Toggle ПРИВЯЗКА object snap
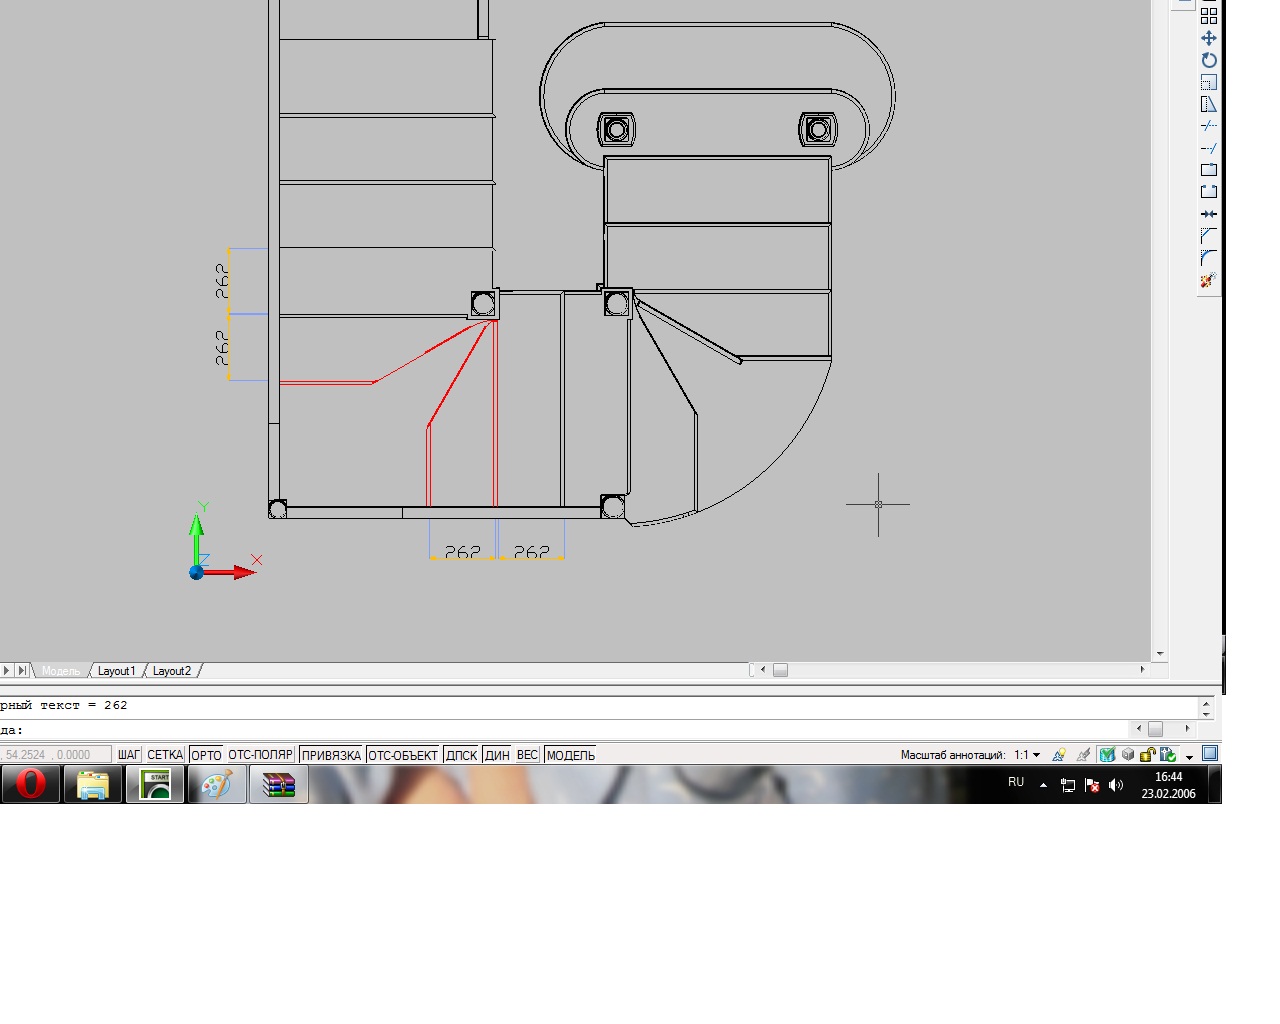The width and height of the screenshot is (1280, 1024). click(x=331, y=755)
